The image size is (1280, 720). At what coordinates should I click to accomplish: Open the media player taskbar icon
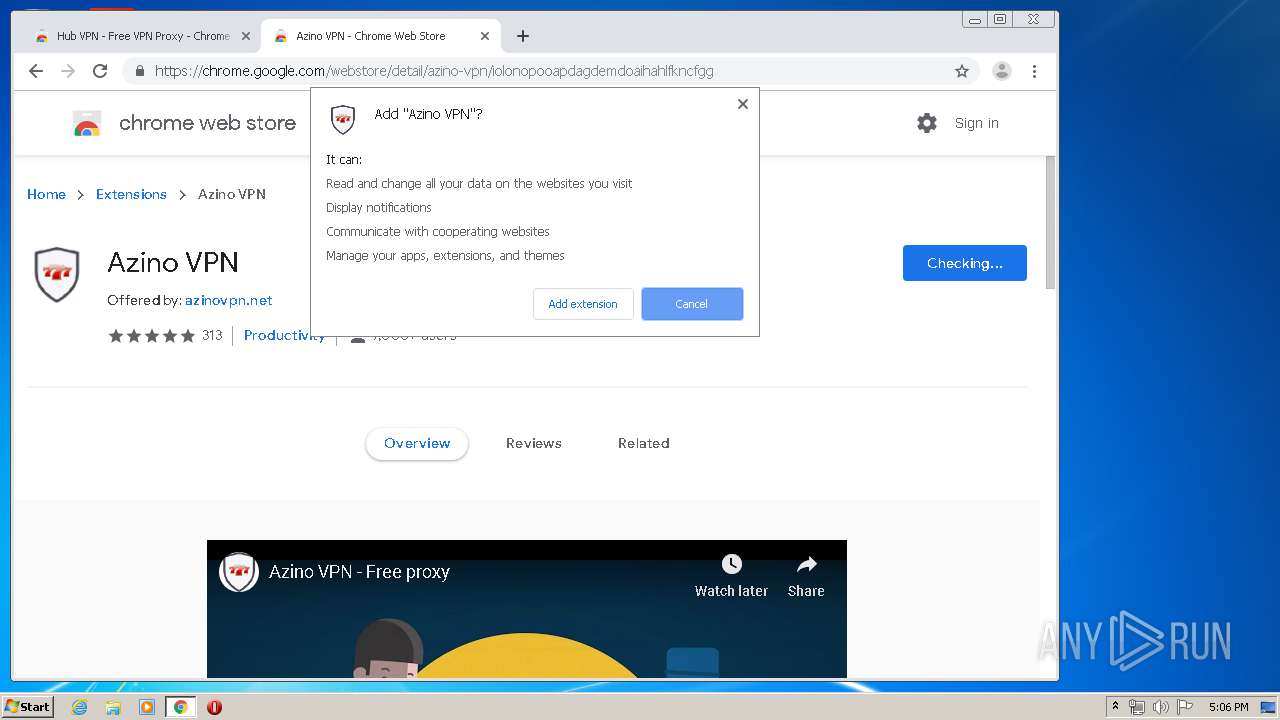[x=147, y=707]
